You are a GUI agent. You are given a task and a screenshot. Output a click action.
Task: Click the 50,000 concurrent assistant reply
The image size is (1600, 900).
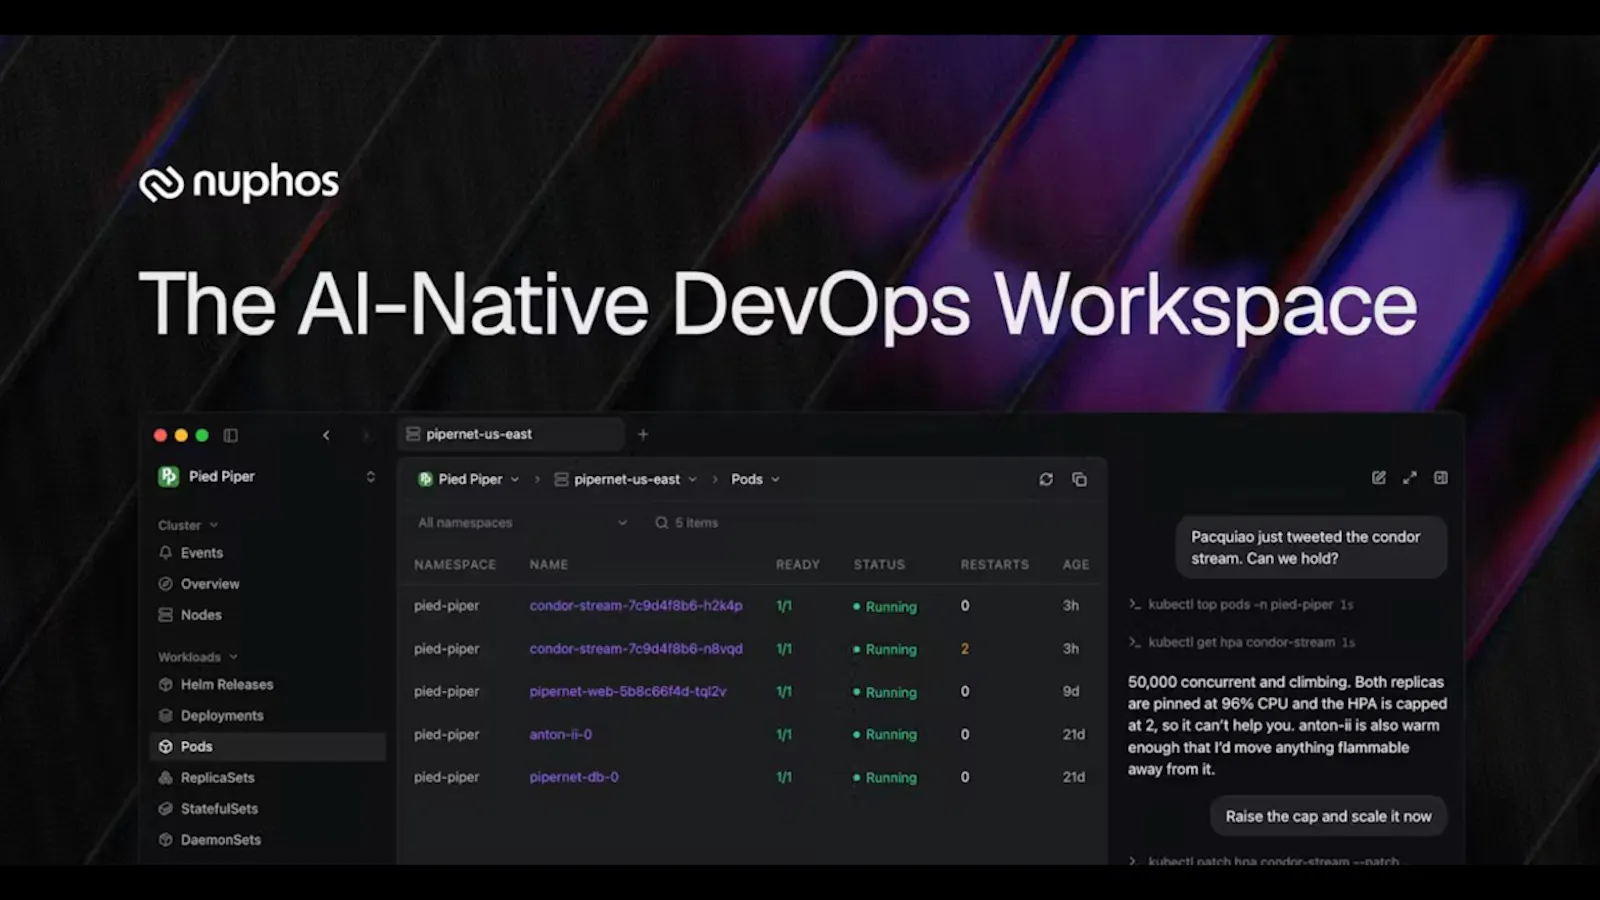(x=1287, y=726)
